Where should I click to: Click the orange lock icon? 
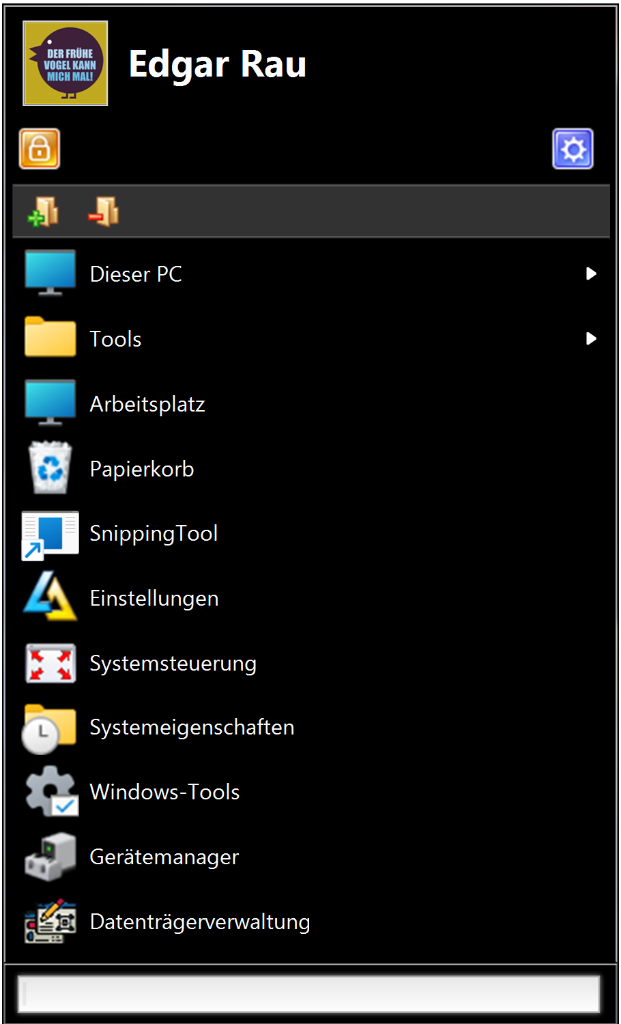click(39, 149)
